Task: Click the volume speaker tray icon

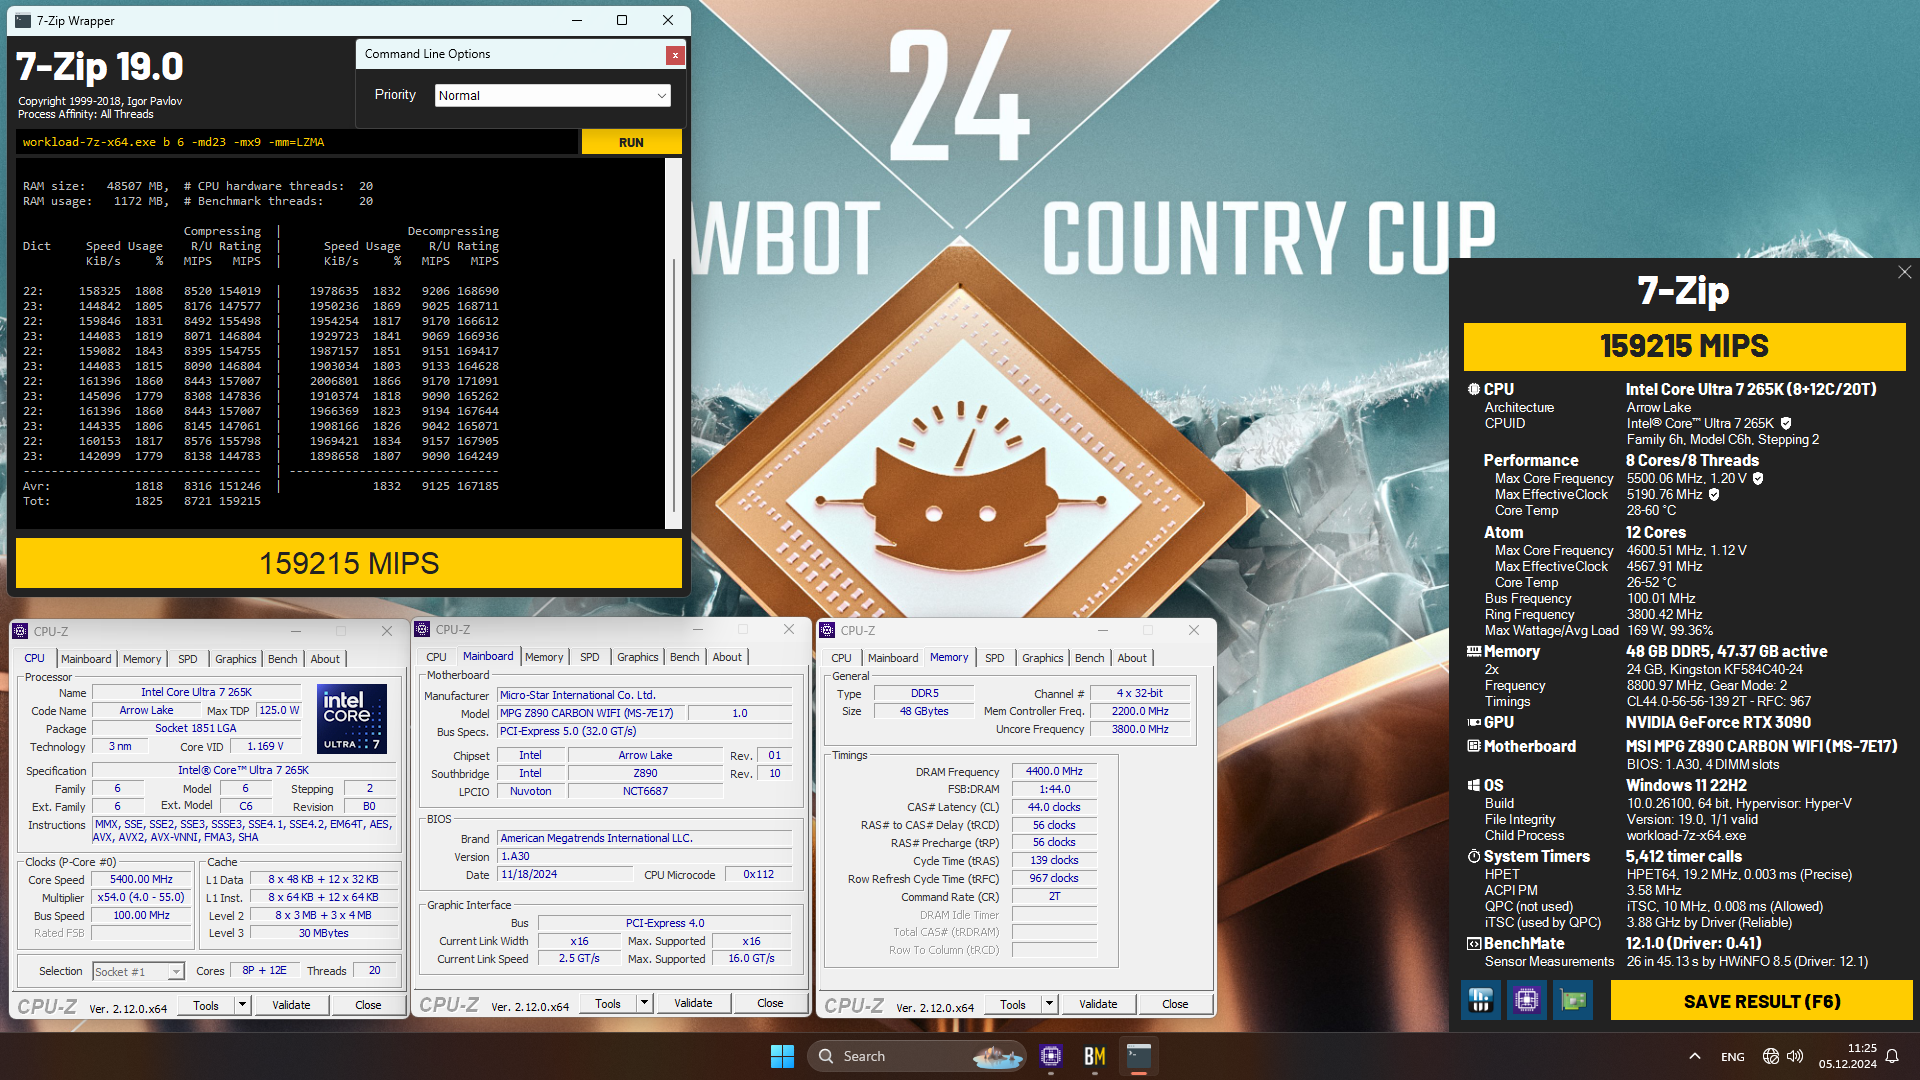Action: pos(1795,1056)
